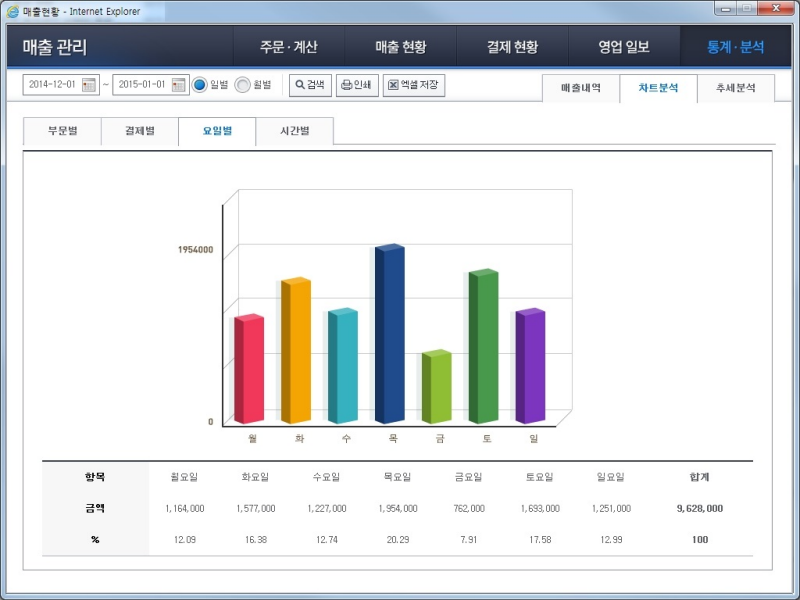This screenshot has height=600, width=800.
Task: Click the end date input field 2015-01-01
Action: [141, 85]
